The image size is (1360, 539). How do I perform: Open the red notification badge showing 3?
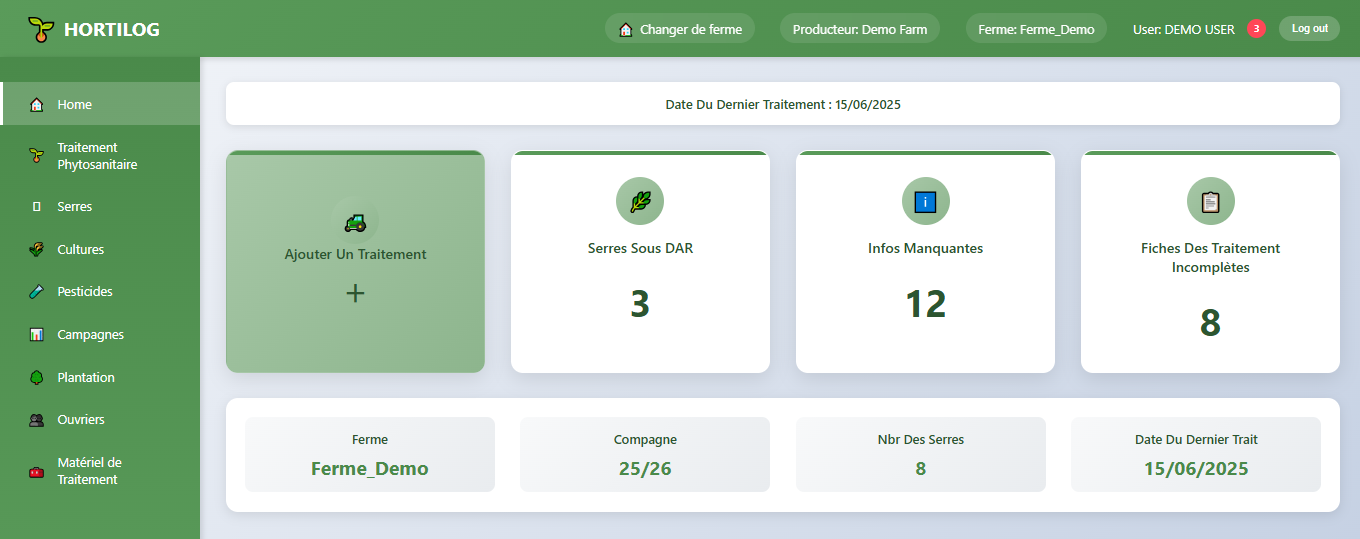click(x=1257, y=29)
